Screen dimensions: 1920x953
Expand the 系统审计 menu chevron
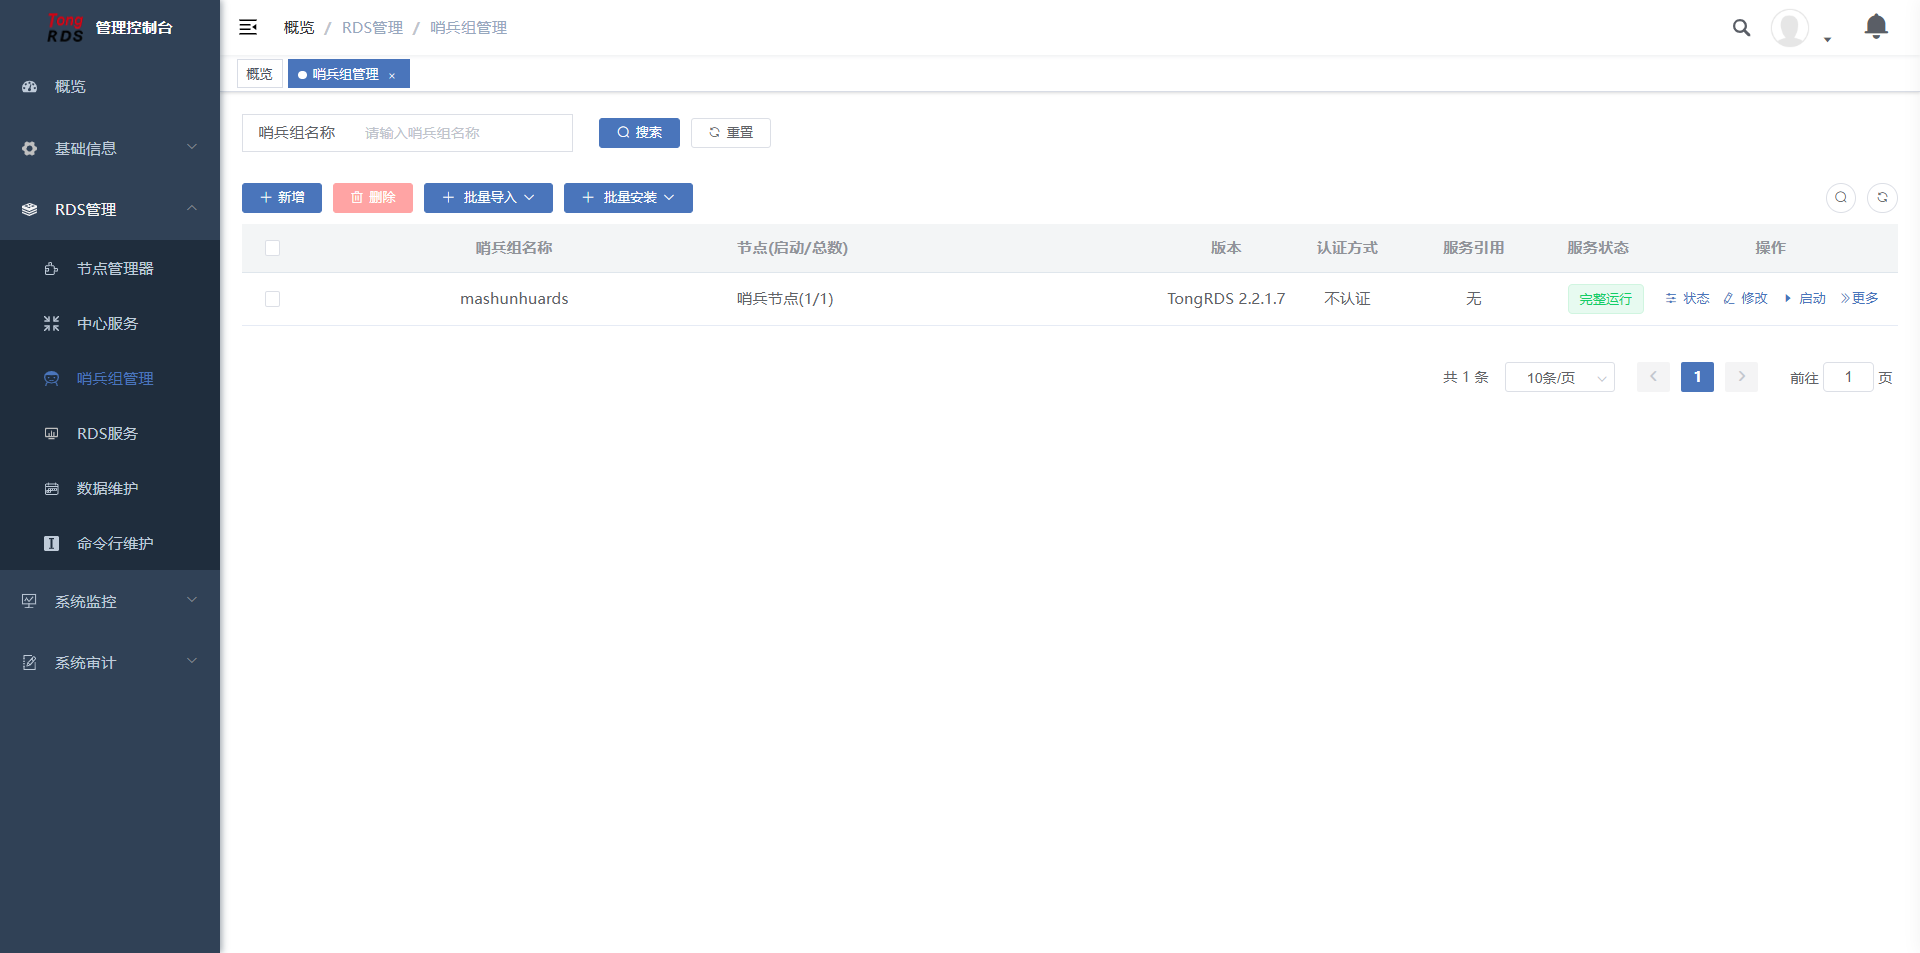tap(192, 662)
